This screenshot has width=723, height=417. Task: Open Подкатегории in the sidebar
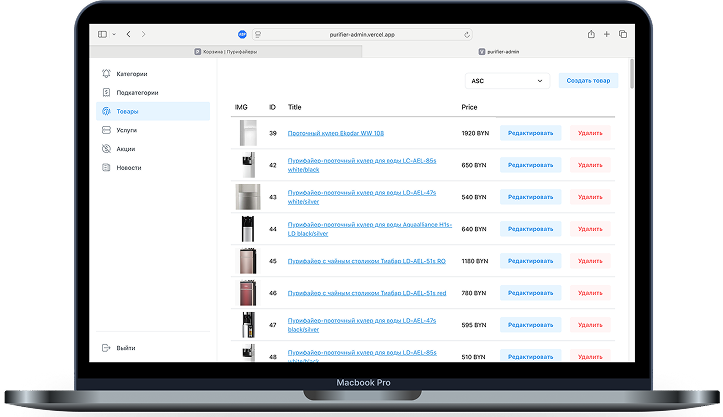(153, 93)
